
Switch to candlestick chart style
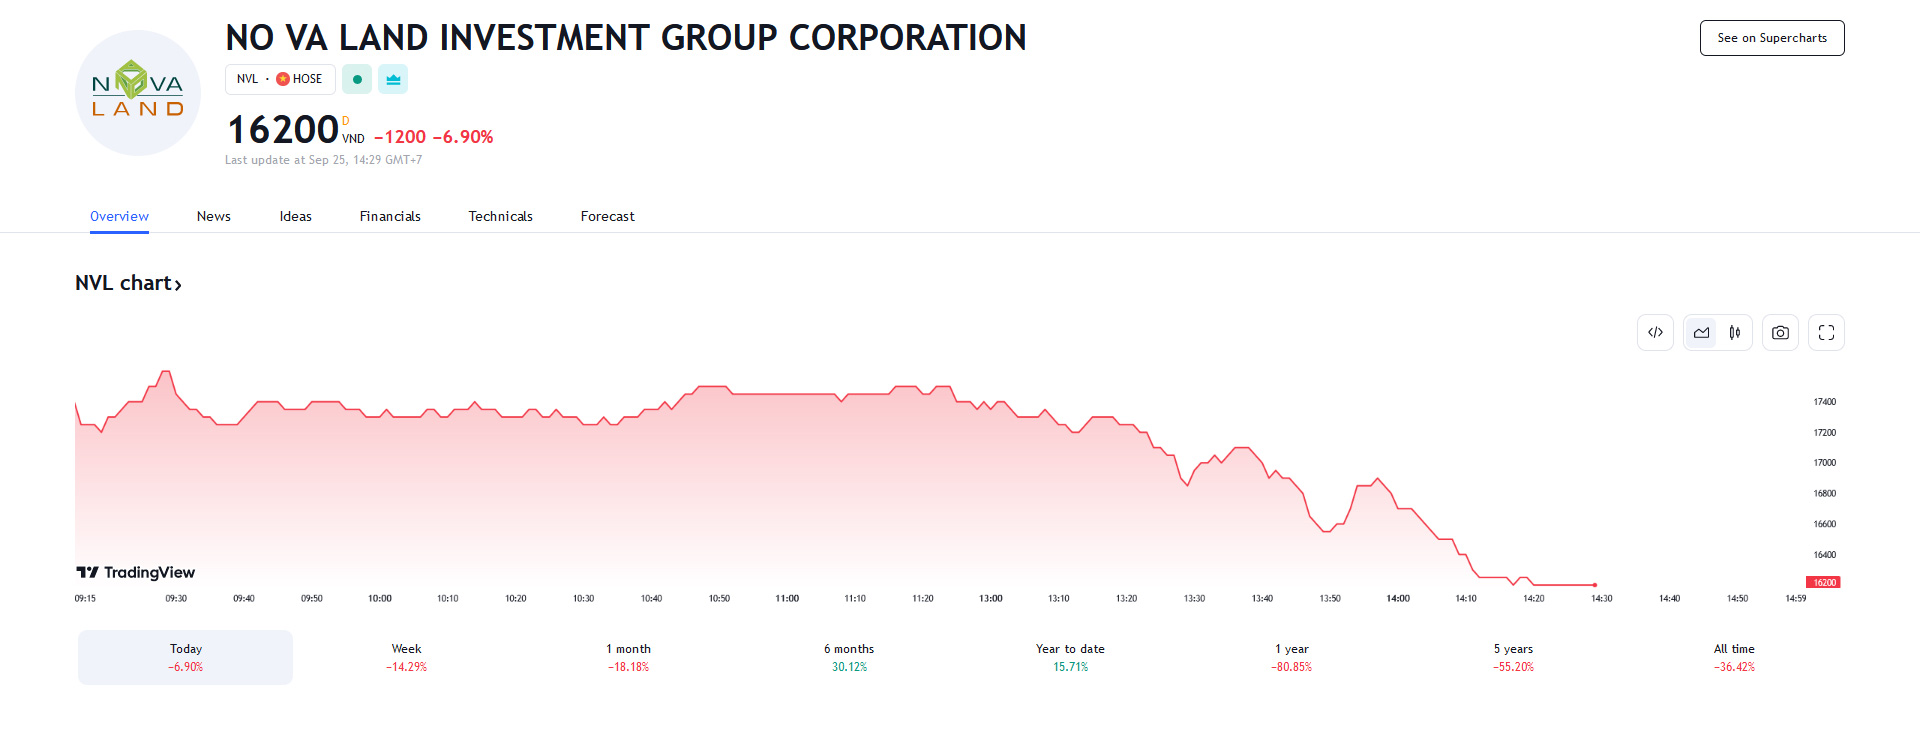click(x=1735, y=333)
